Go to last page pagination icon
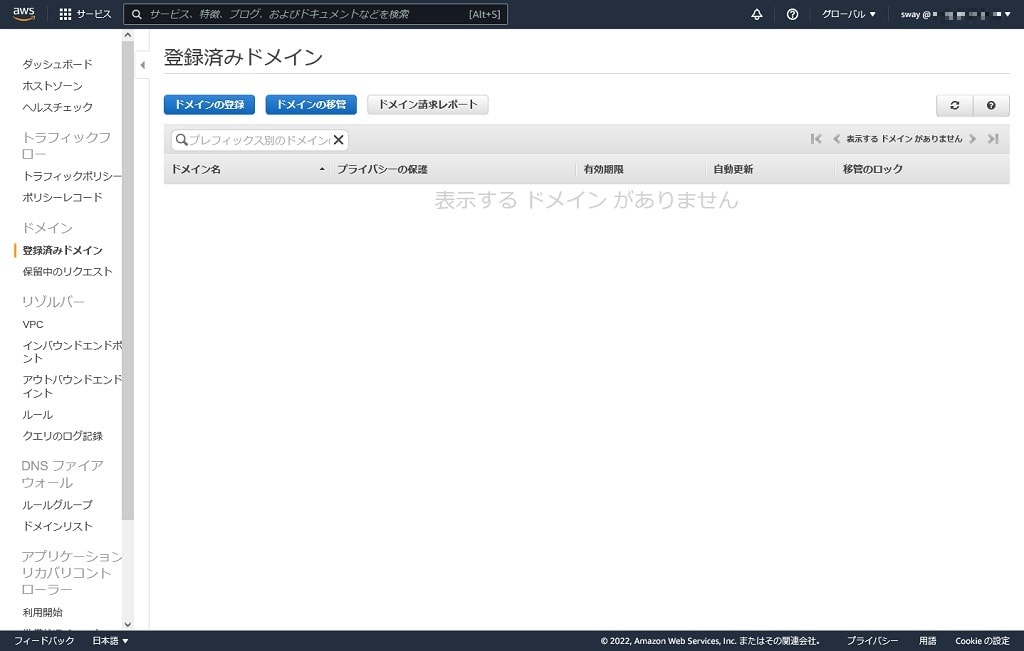This screenshot has width=1024, height=651. point(993,138)
